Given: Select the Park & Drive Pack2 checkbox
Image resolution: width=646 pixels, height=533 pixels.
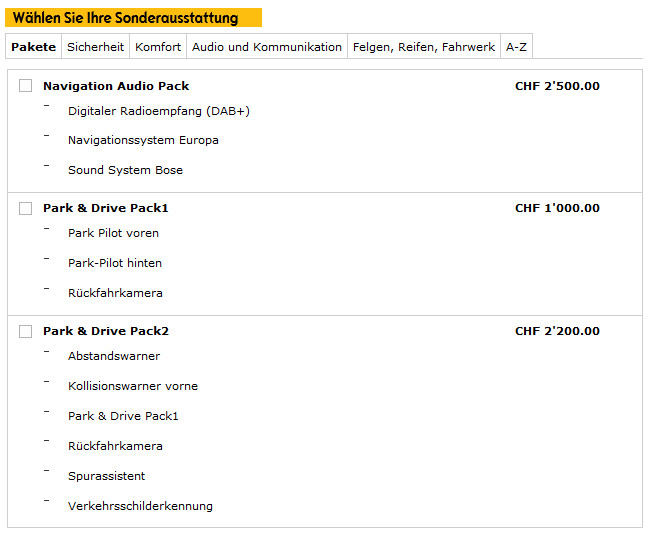Looking at the screenshot, I should (x=26, y=331).
